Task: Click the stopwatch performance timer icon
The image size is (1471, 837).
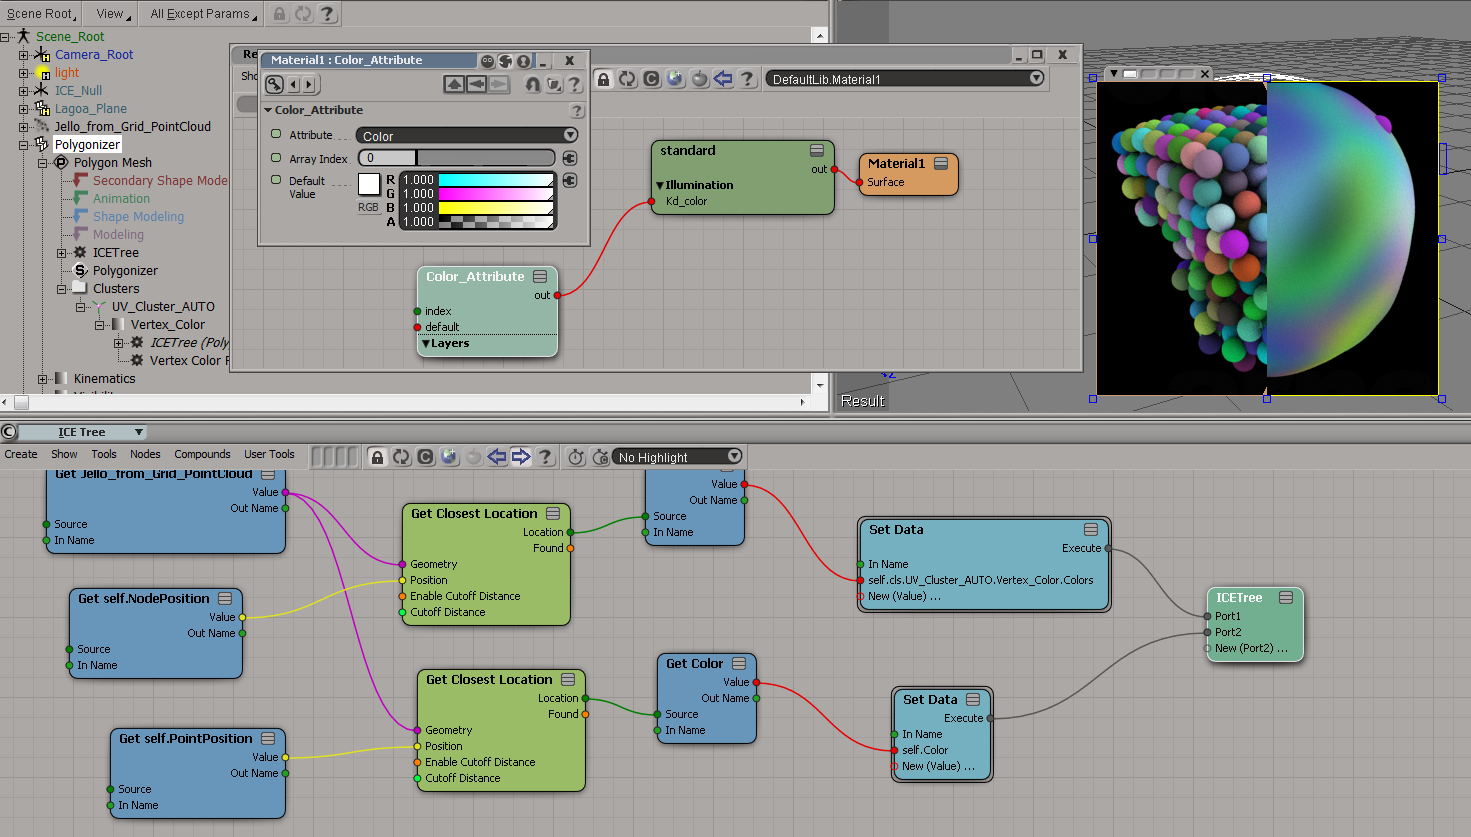Action: (576, 457)
